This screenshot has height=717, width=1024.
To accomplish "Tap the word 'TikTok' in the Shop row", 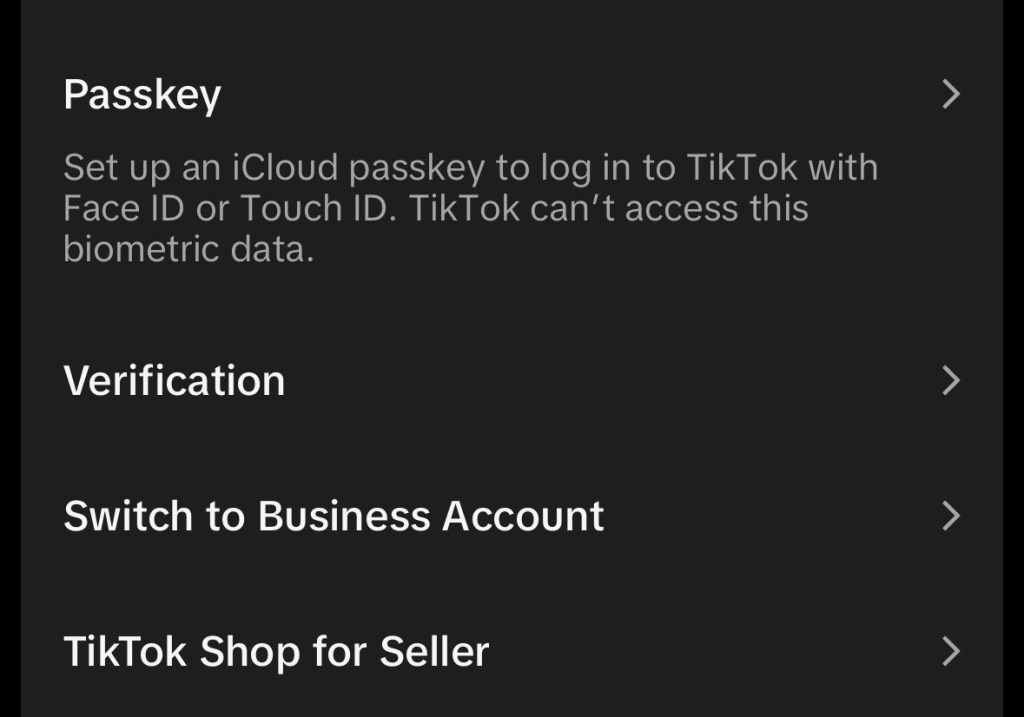I will 125,652.
